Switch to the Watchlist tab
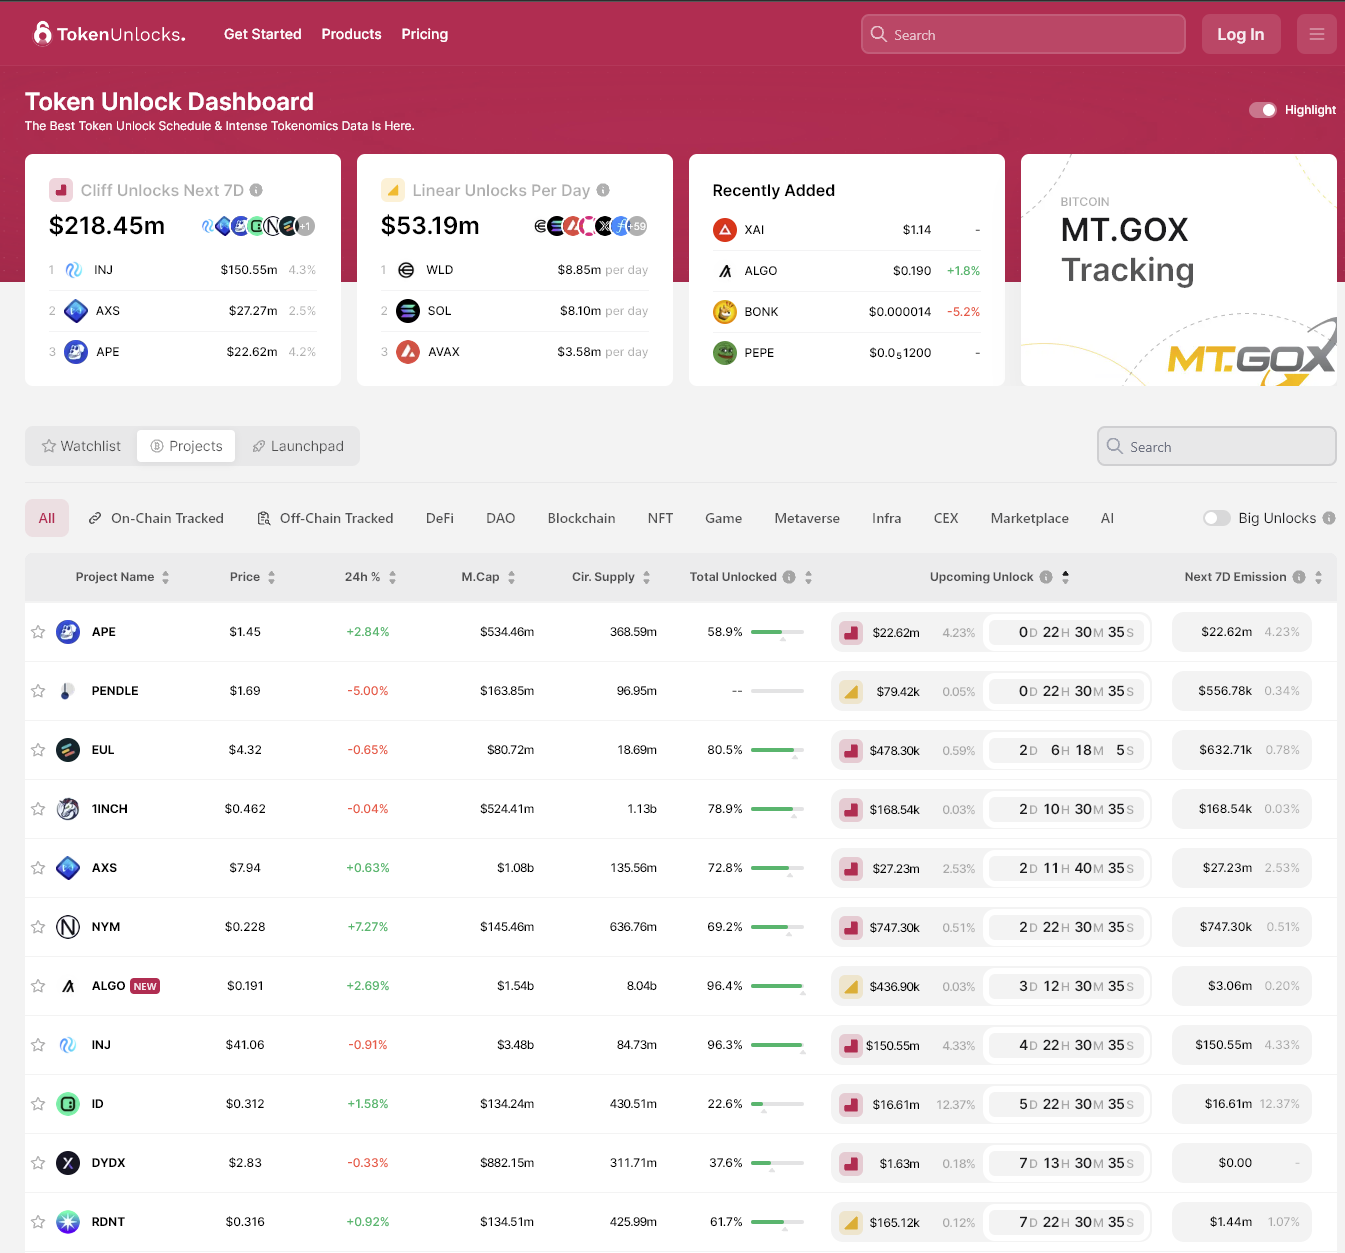Viewport: 1345px width, 1253px height. pos(81,446)
